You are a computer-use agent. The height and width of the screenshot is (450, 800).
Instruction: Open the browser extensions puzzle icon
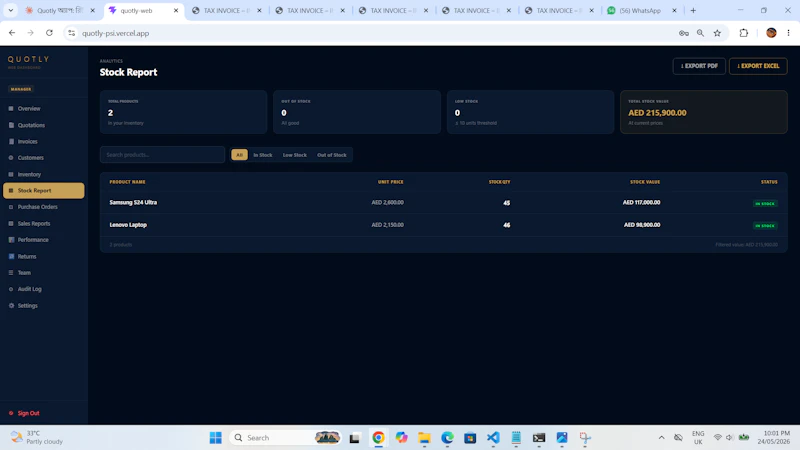[x=743, y=33]
